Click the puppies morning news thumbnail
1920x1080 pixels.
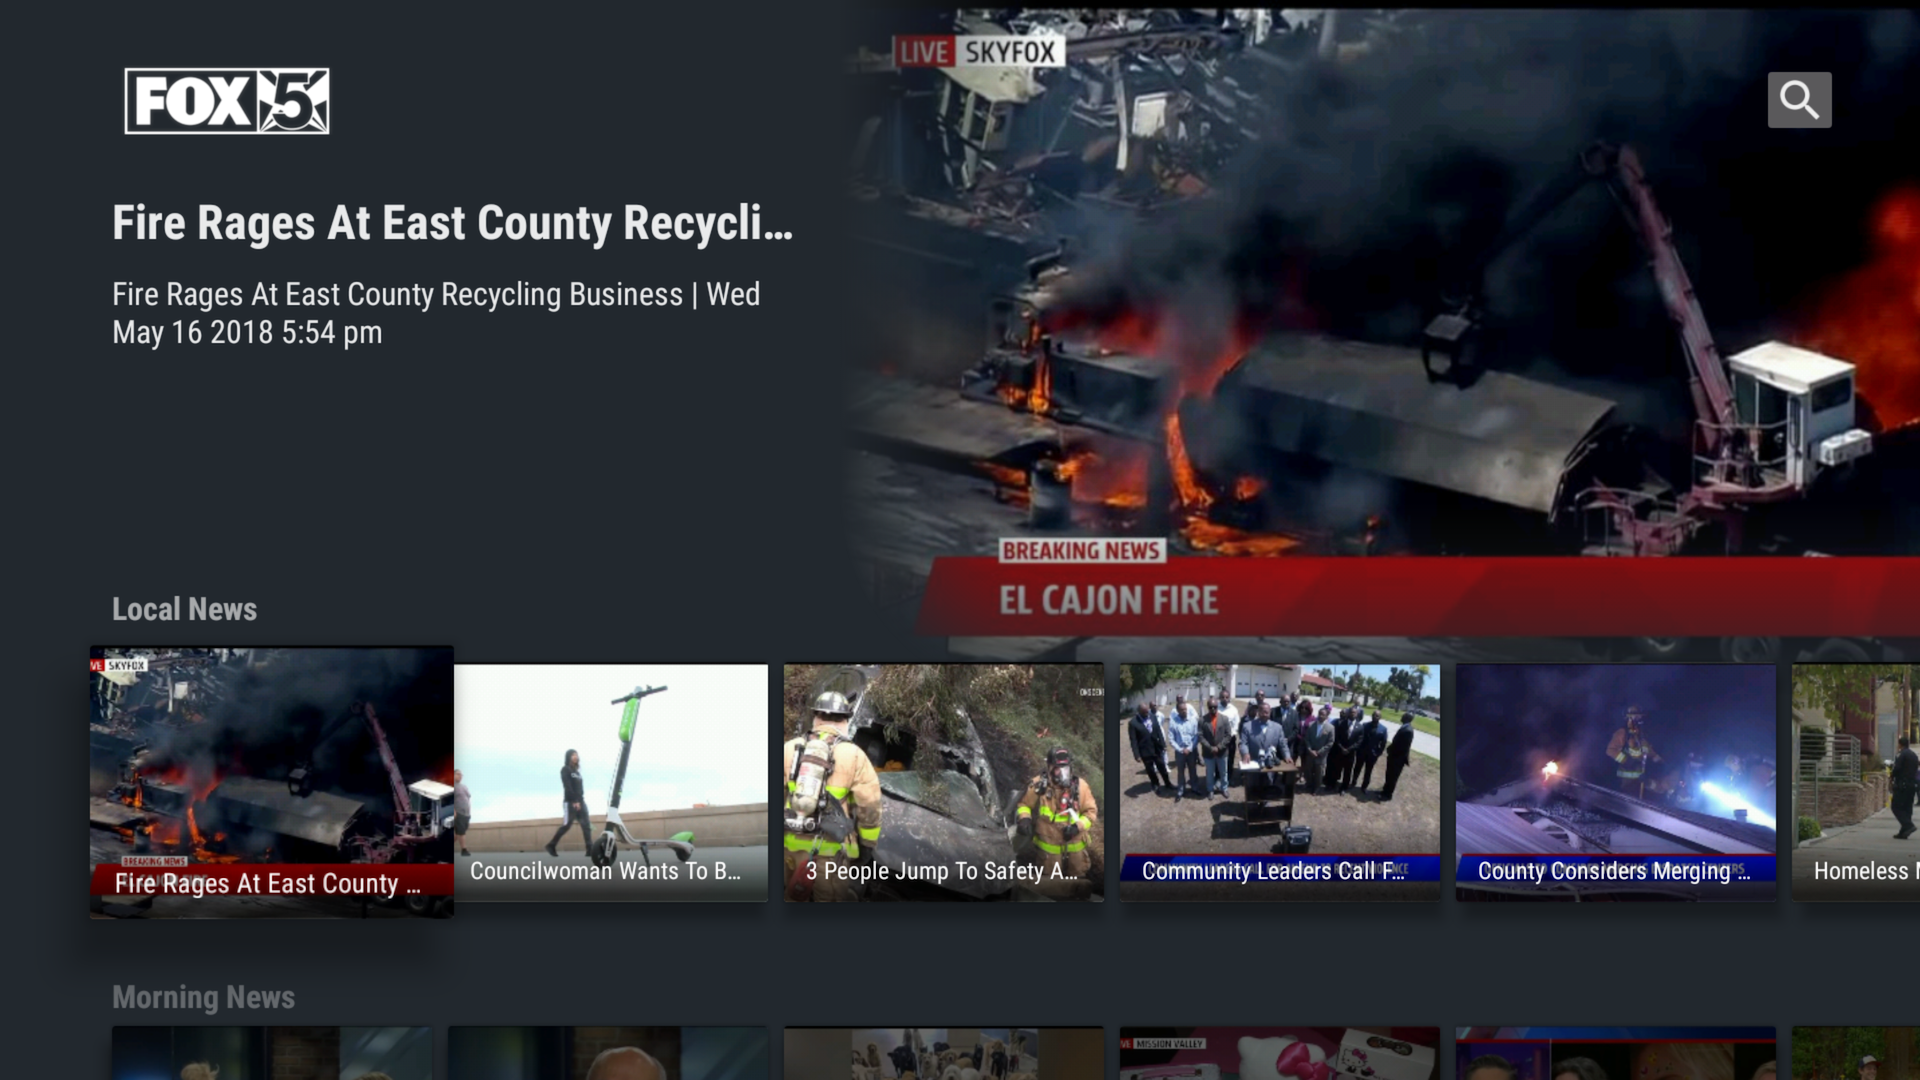(941, 1055)
